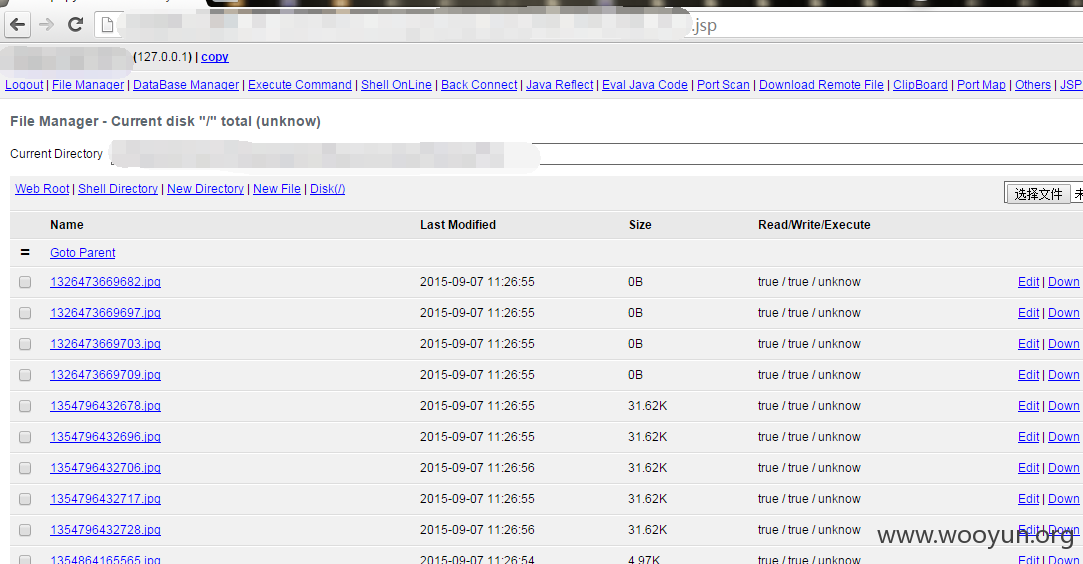This screenshot has width=1083, height=564.
Task: Download file 1354796432678.jpg
Action: tap(1064, 406)
